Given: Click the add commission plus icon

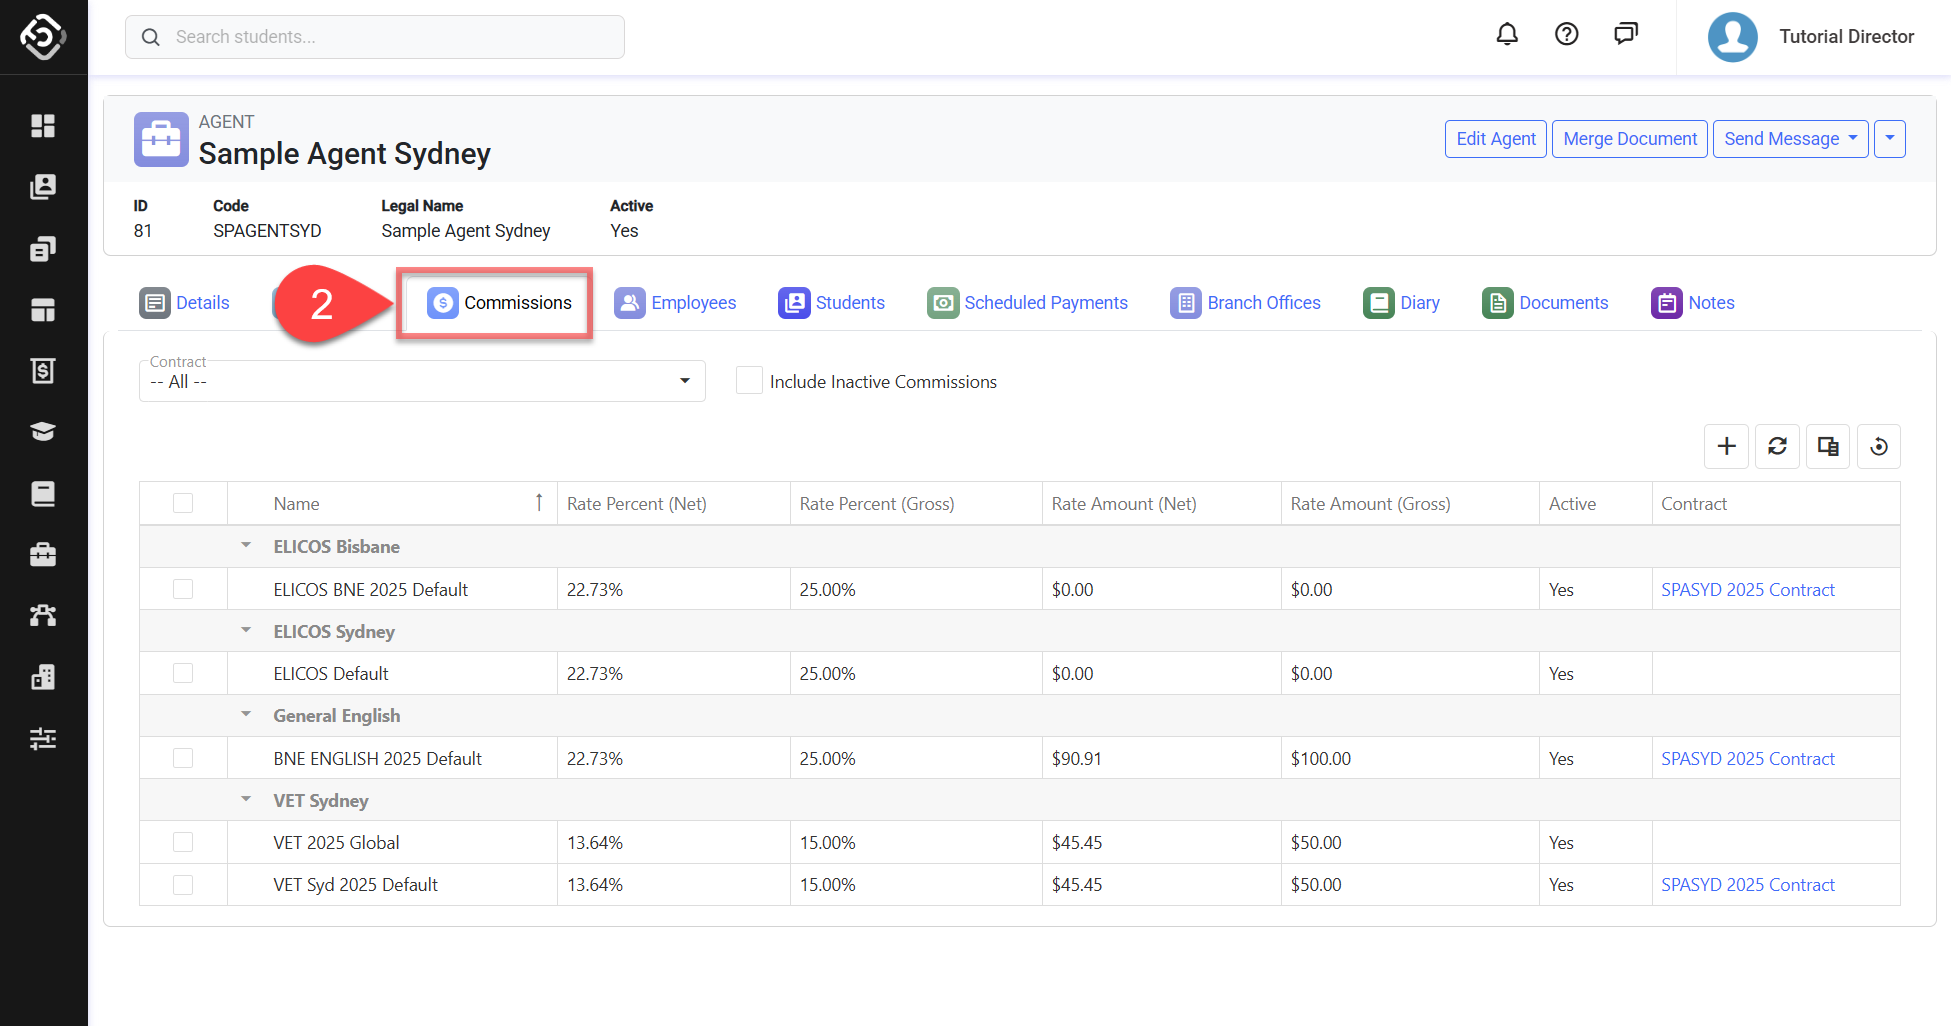Looking at the screenshot, I should tap(1726, 446).
